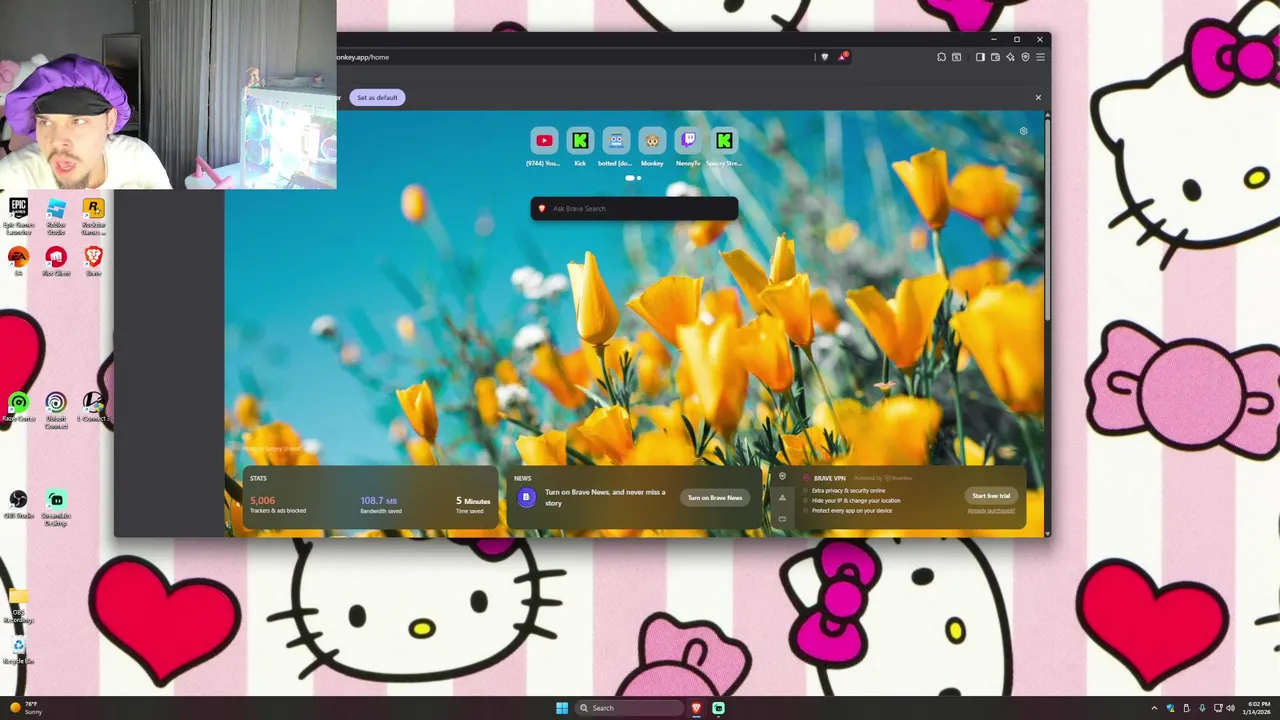Open the Leo AI sparkle icon
The height and width of the screenshot is (720, 1280).
coord(1010,57)
